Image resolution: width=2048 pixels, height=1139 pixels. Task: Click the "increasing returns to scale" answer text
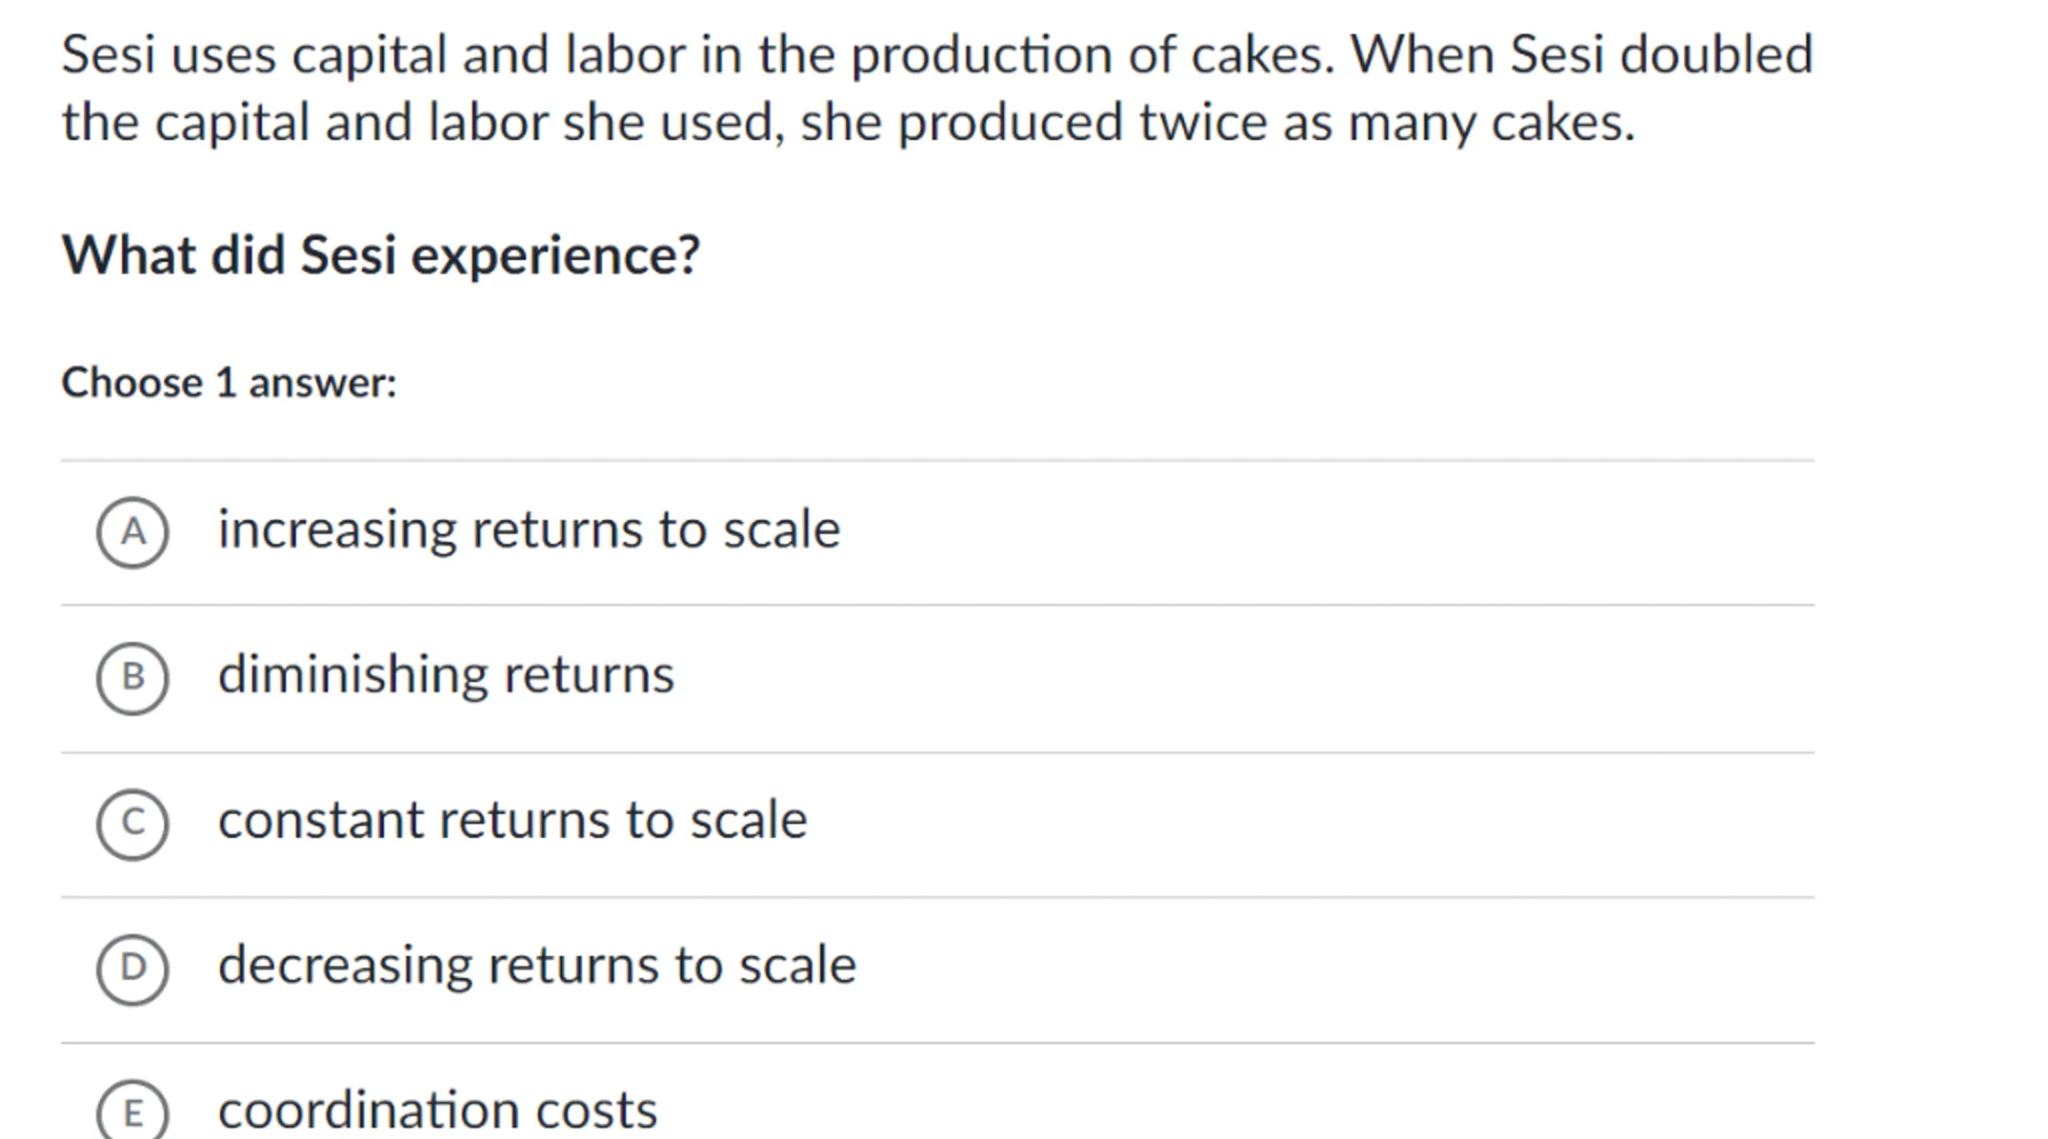tap(528, 530)
